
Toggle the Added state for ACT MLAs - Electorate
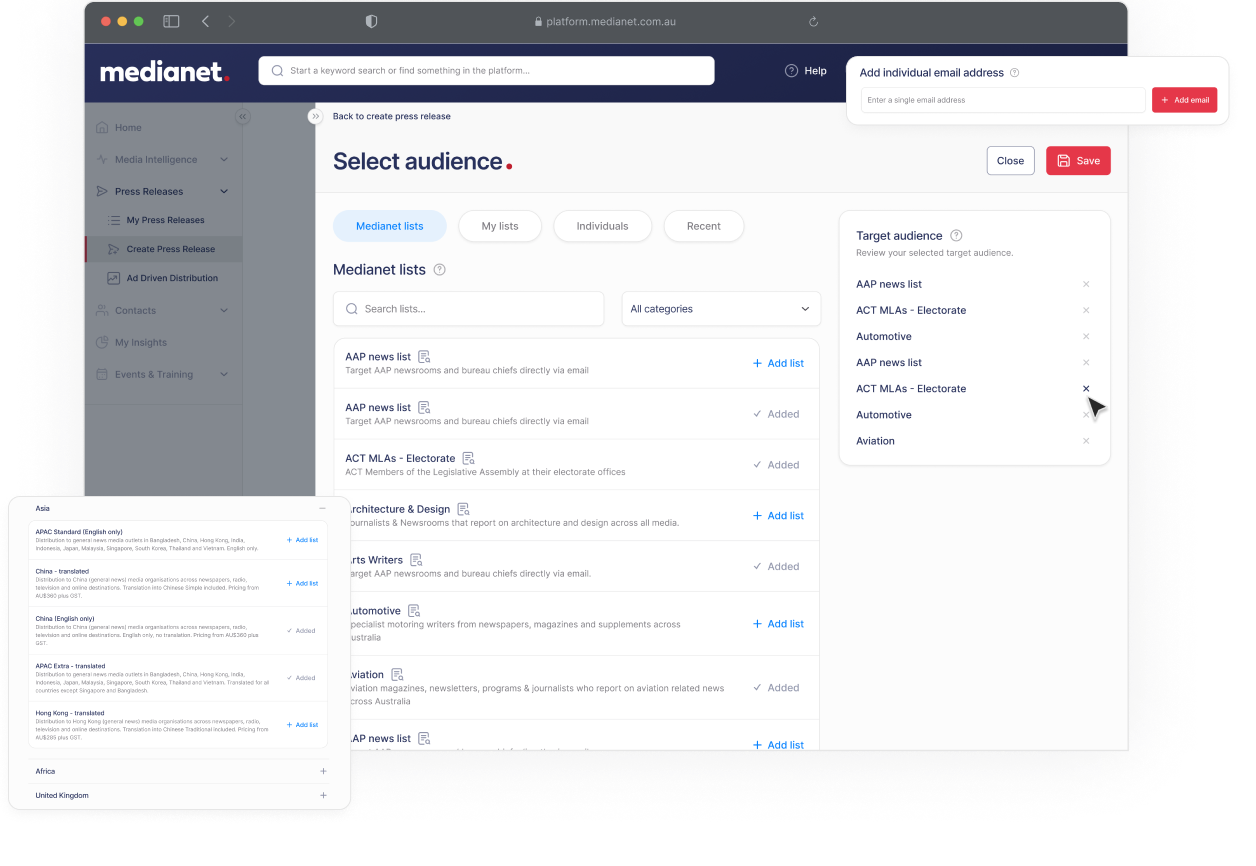pos(776,465)
